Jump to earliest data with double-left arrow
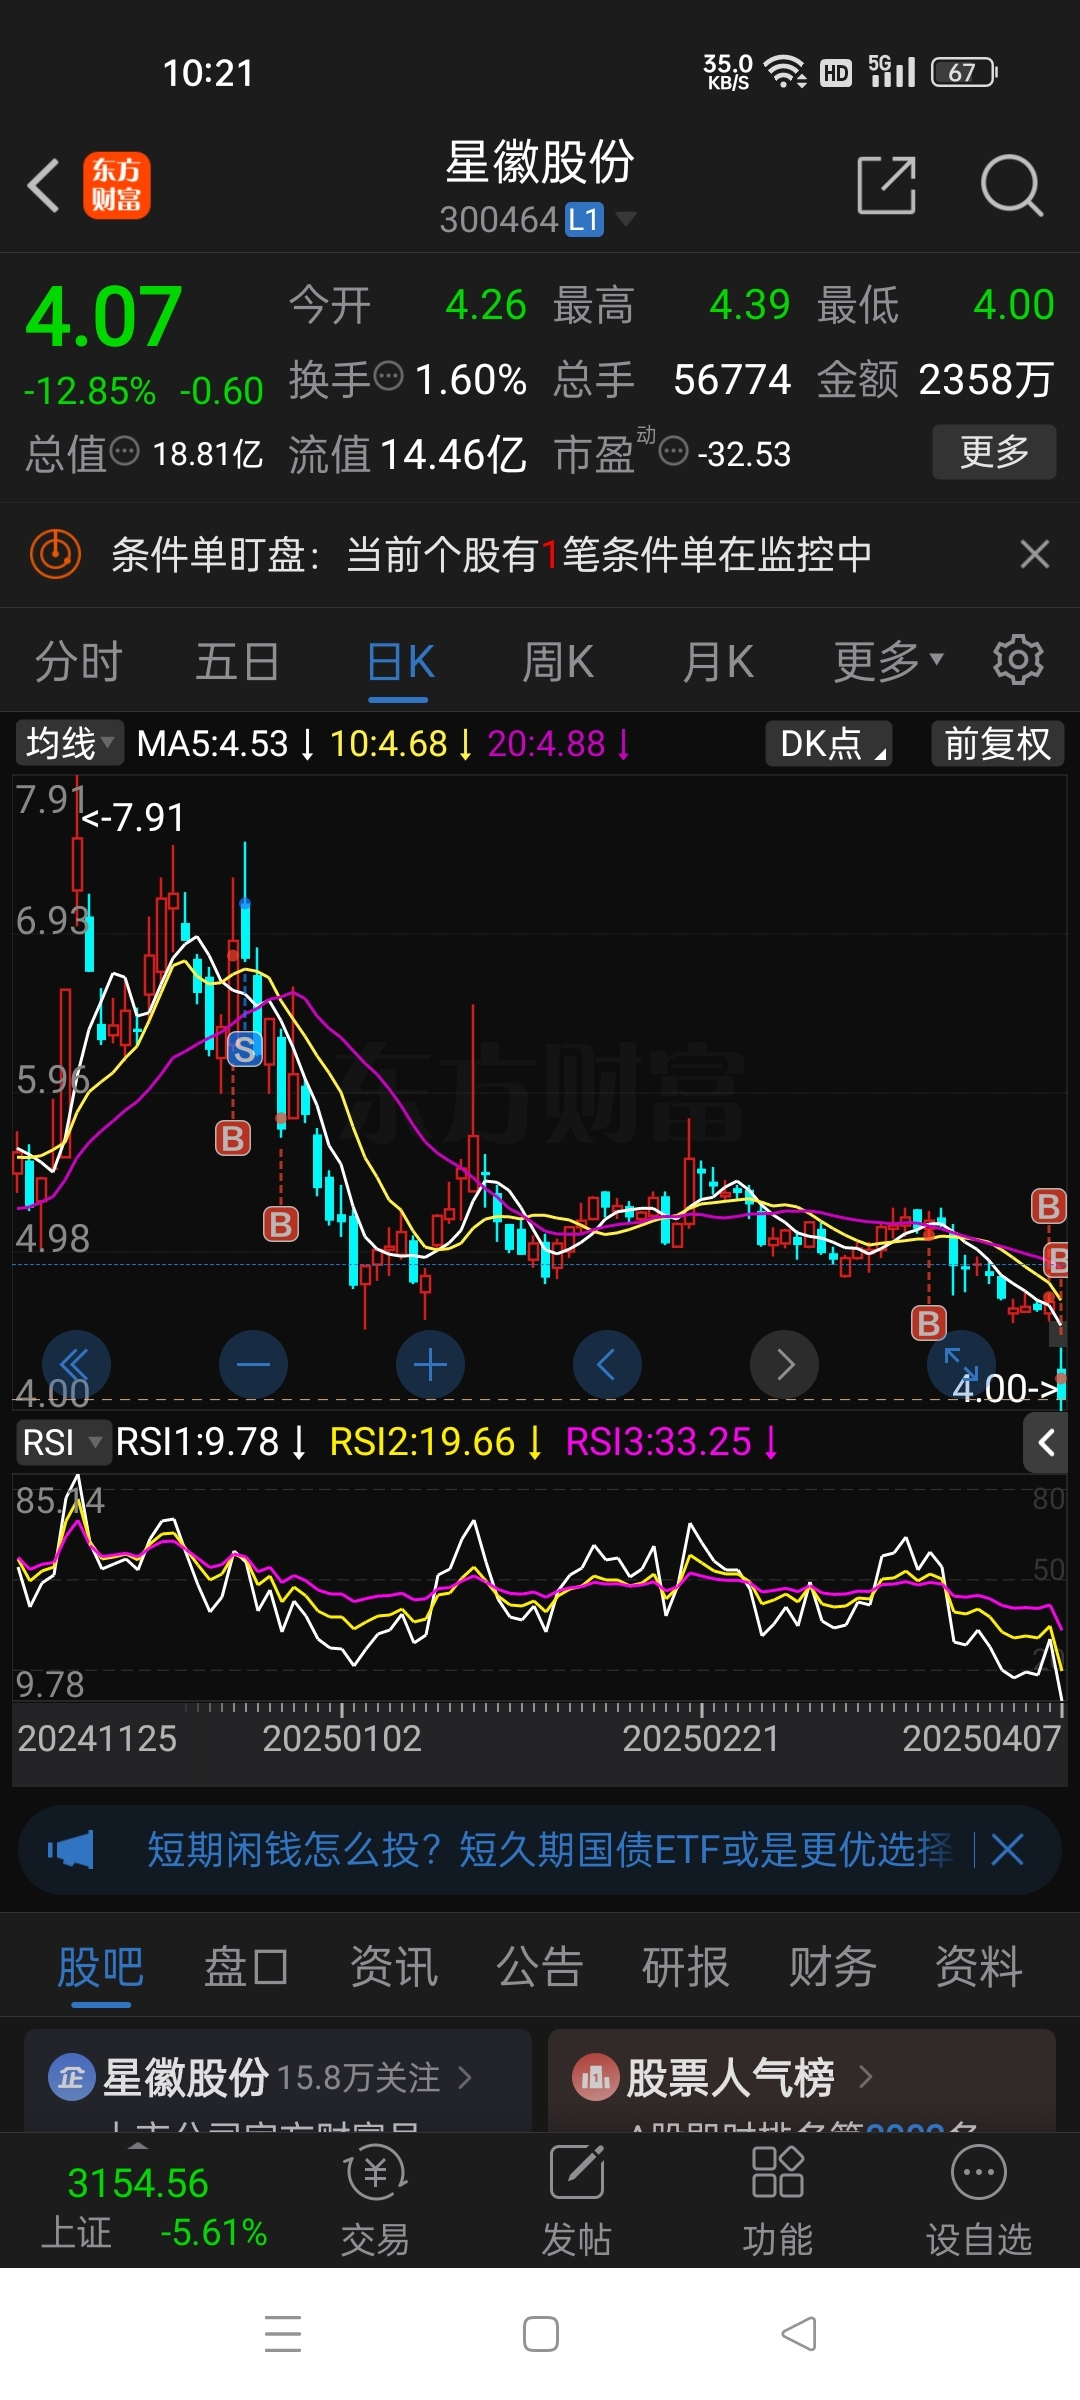 click(x=76, y=1364)
